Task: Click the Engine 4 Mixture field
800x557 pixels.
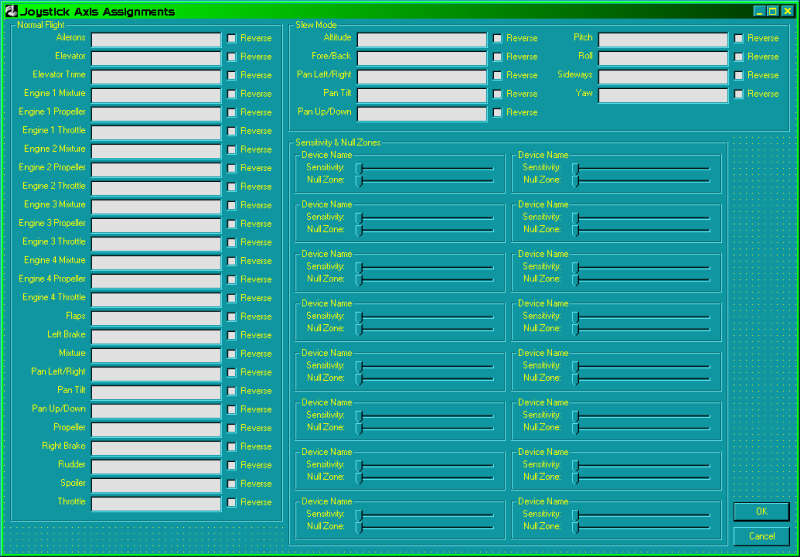Action: tap(156, 262)
